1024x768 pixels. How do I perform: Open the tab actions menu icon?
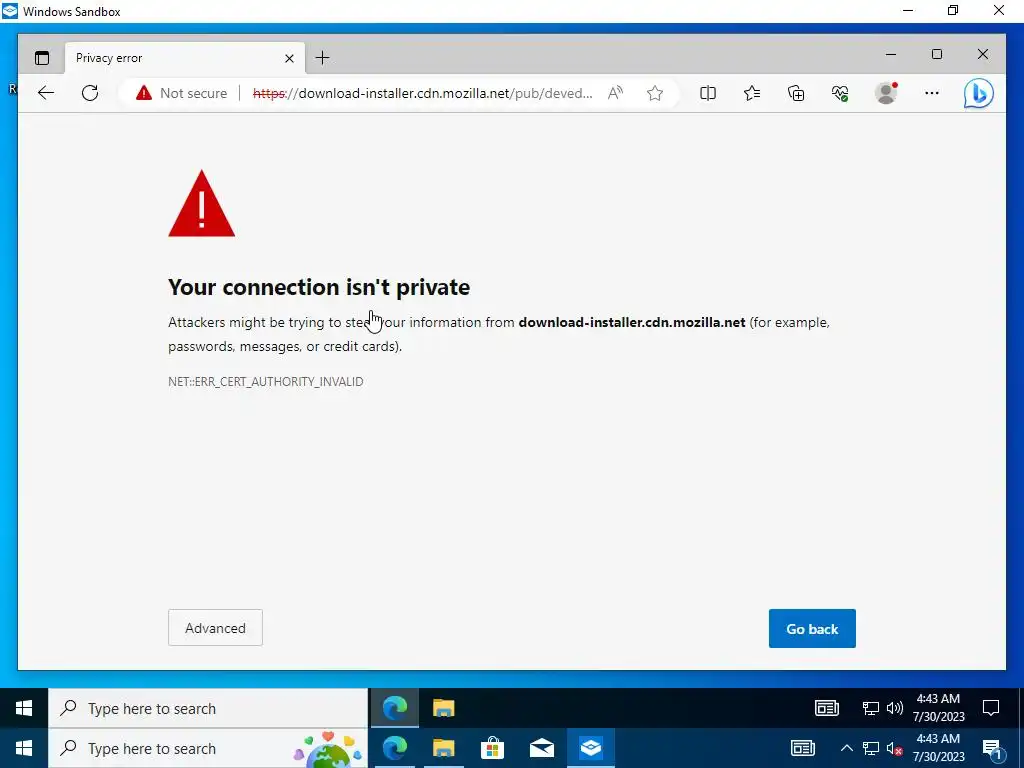click(x=42, y=58)
